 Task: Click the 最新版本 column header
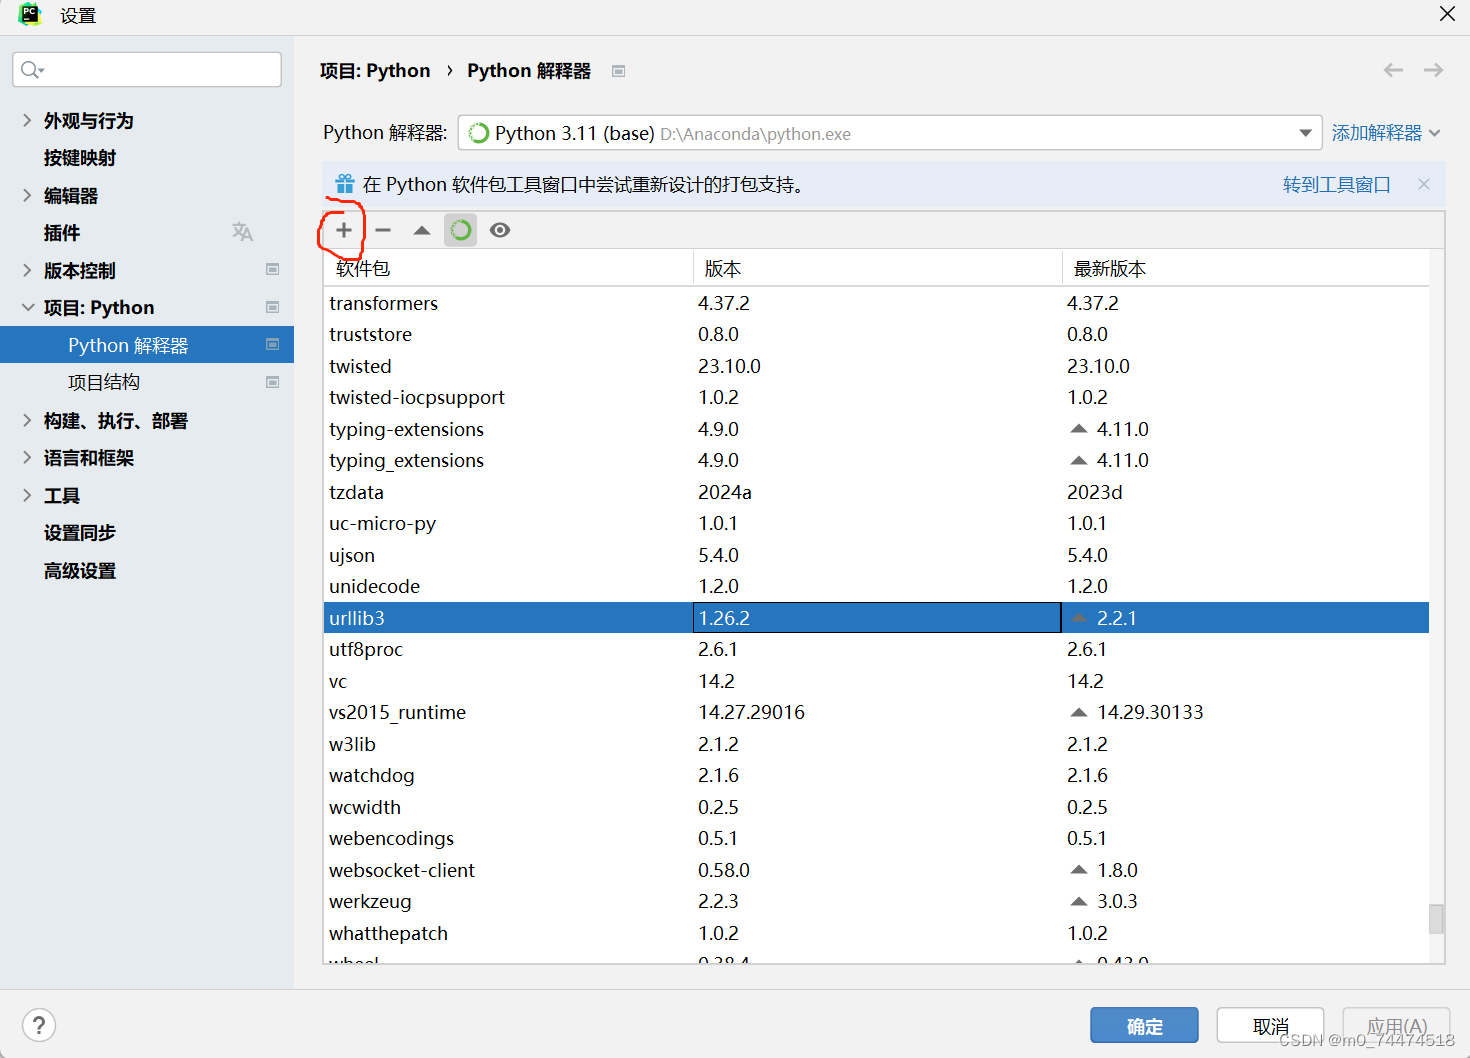tap(1245, 268)
